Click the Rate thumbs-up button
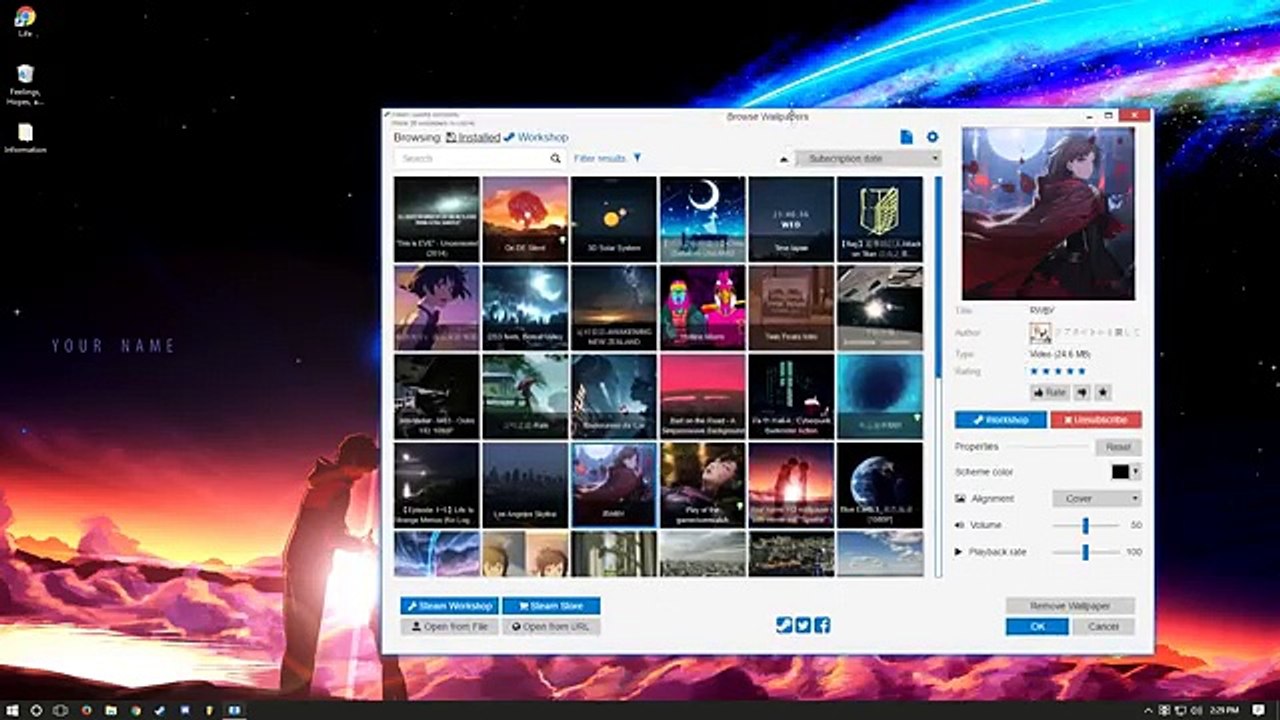The image size is (1280, 720). (x=1050, y=393)
